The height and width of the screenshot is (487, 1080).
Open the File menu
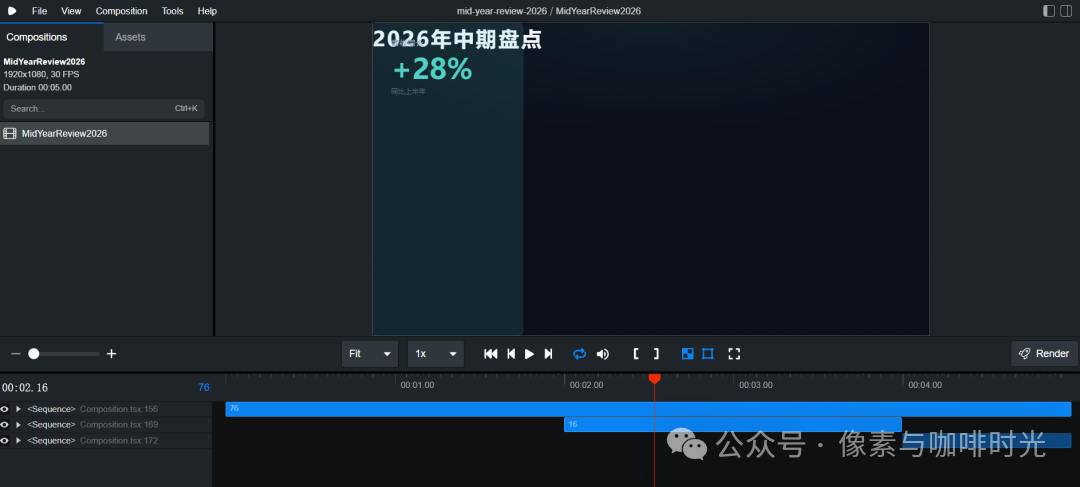(x=39, y=11)
